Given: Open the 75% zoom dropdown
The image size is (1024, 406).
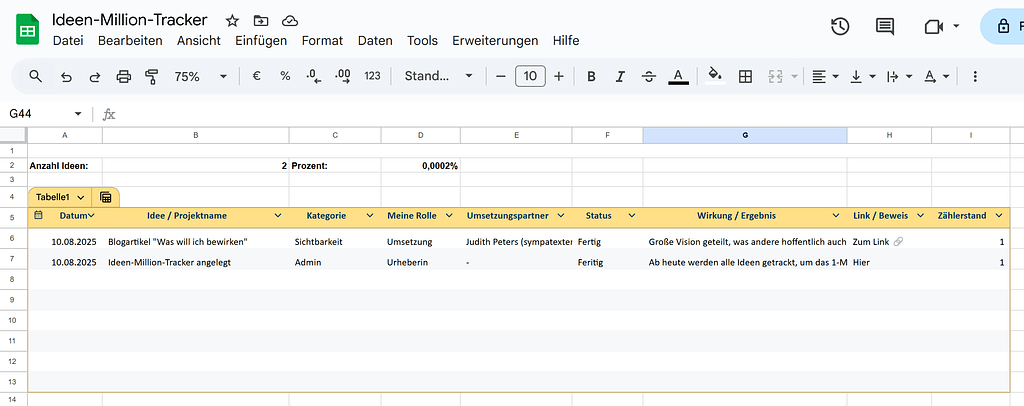Looking at the screenshot, I should tap(200, 76).
